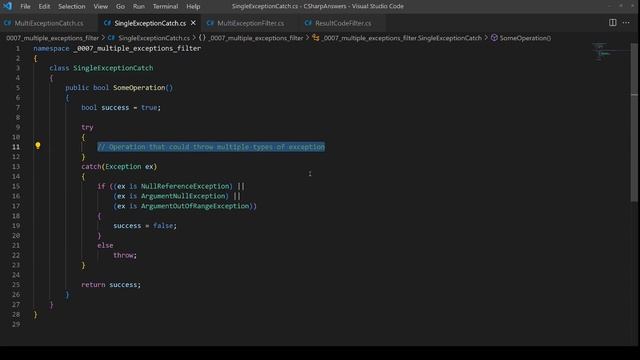Open the Edit menu
This screenshot has height=360, width=640.
(44, 7)
